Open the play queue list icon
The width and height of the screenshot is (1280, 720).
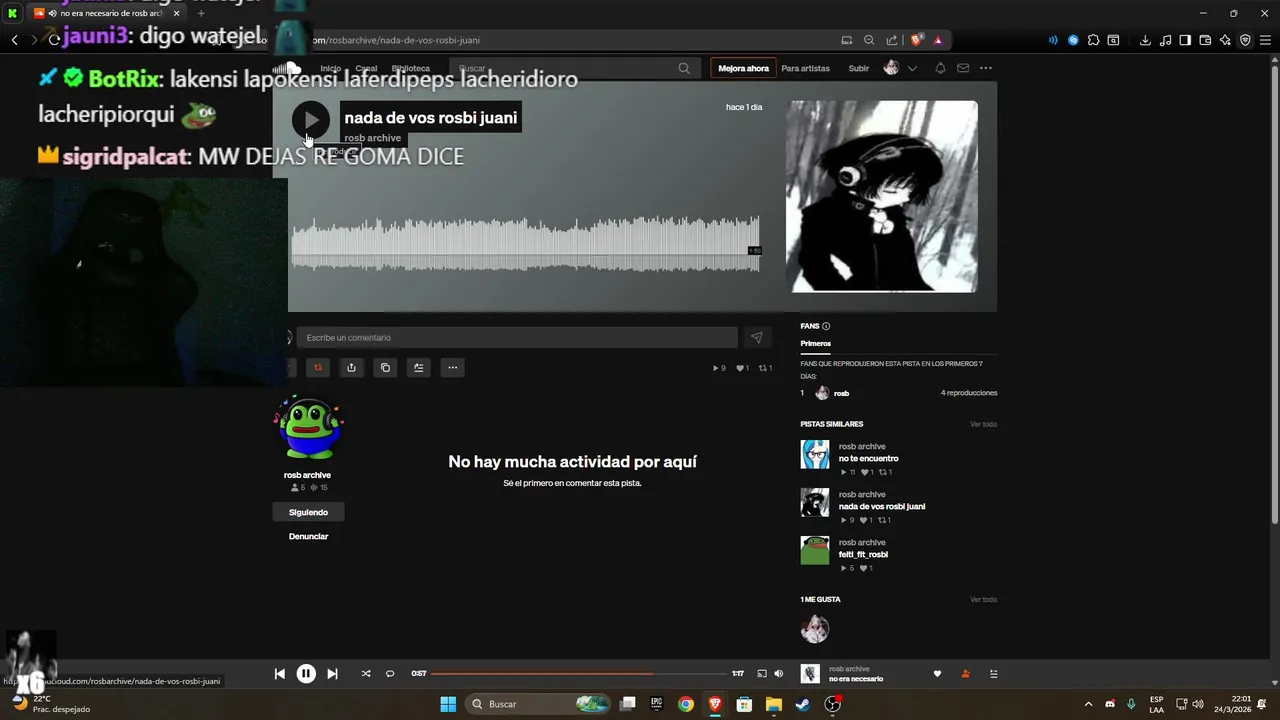point(993,674)
